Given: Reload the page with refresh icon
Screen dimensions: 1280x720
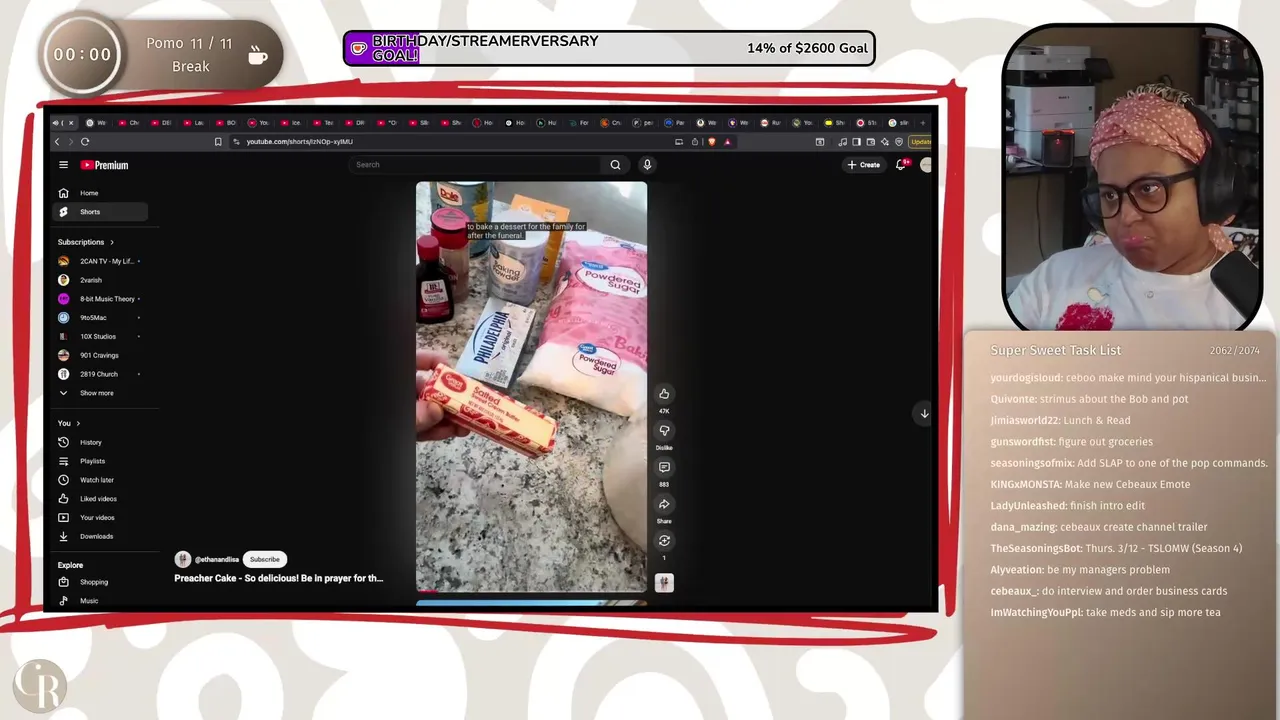Looking at the screenshot, I should [x=85, y=142].
